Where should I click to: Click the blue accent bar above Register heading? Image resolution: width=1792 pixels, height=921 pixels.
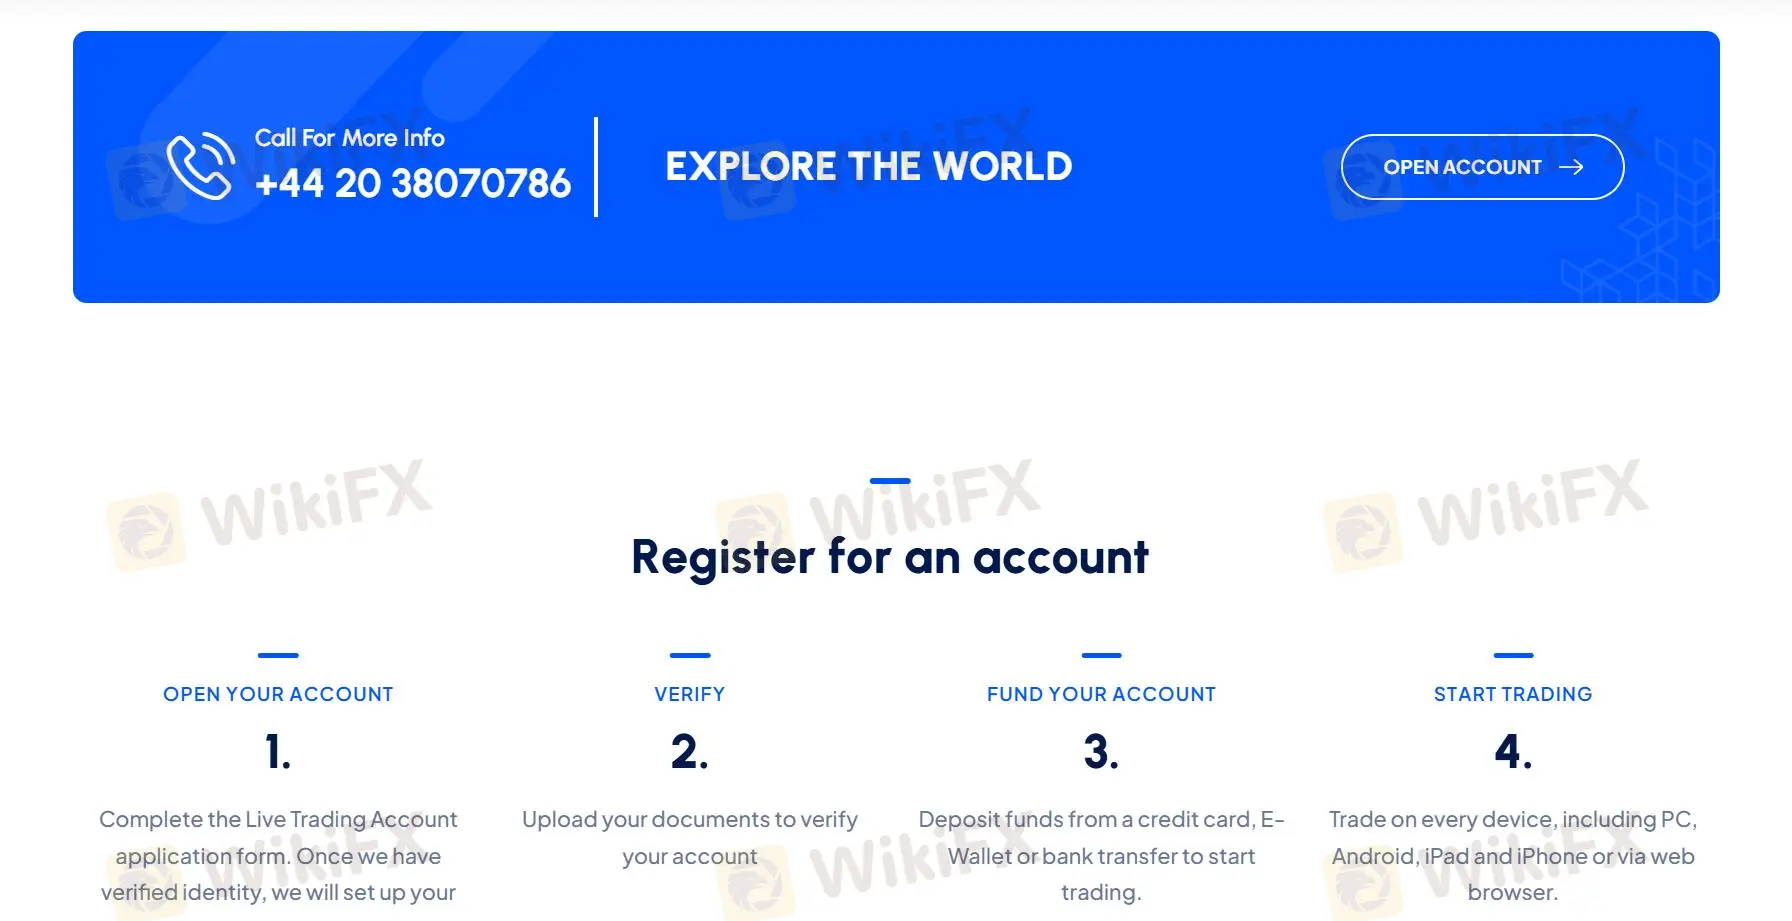pyautogui.click(x=890, y=481)
